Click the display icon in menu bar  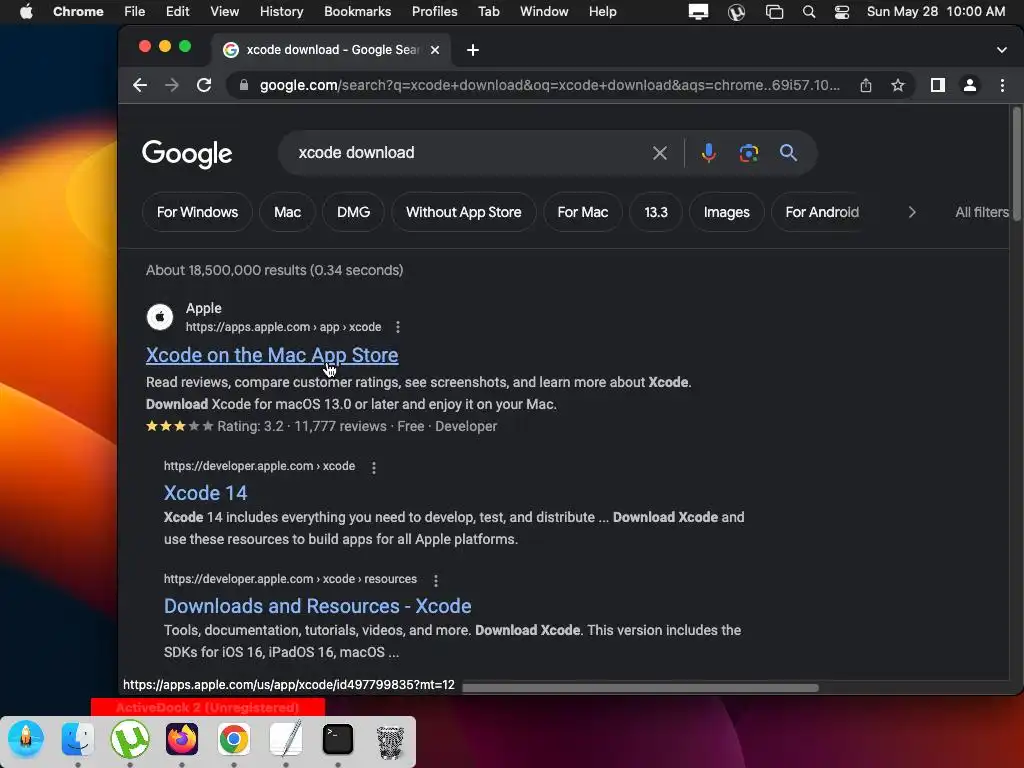pyautogui.click(x=698, y=12)
